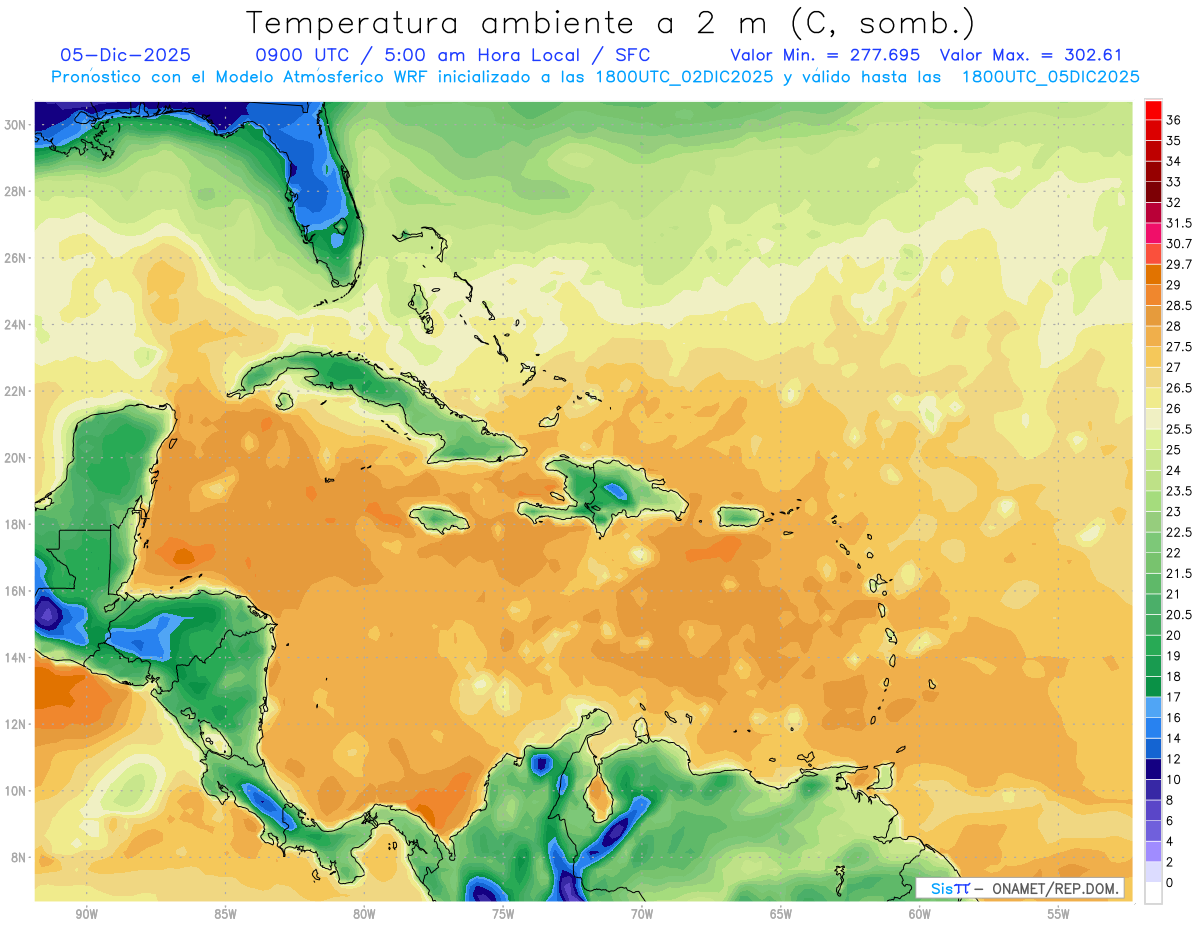Click the latitude label "24N"
This screenshot has width=1200, height=927.
coord(17,324)
